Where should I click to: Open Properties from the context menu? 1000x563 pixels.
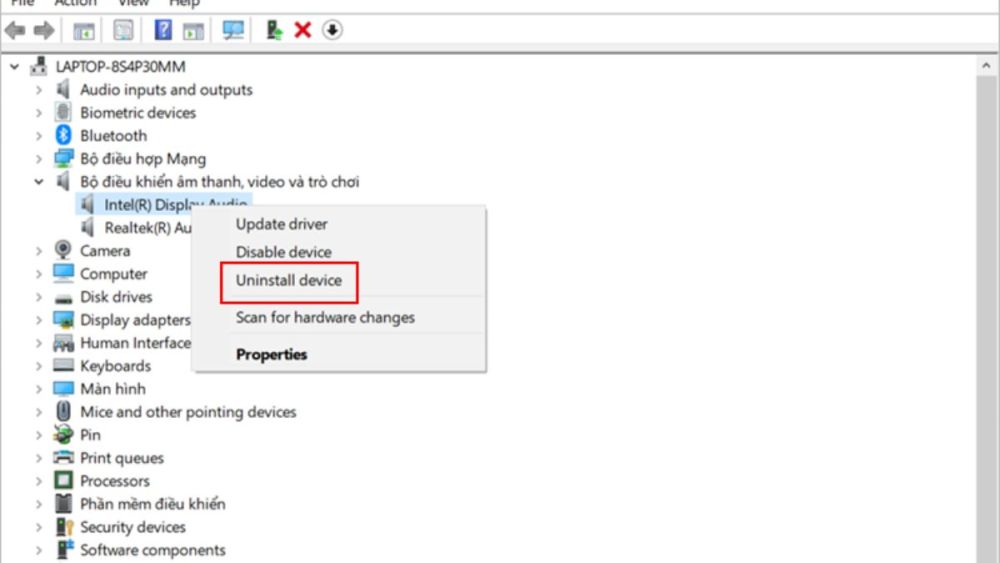(271, 354)
